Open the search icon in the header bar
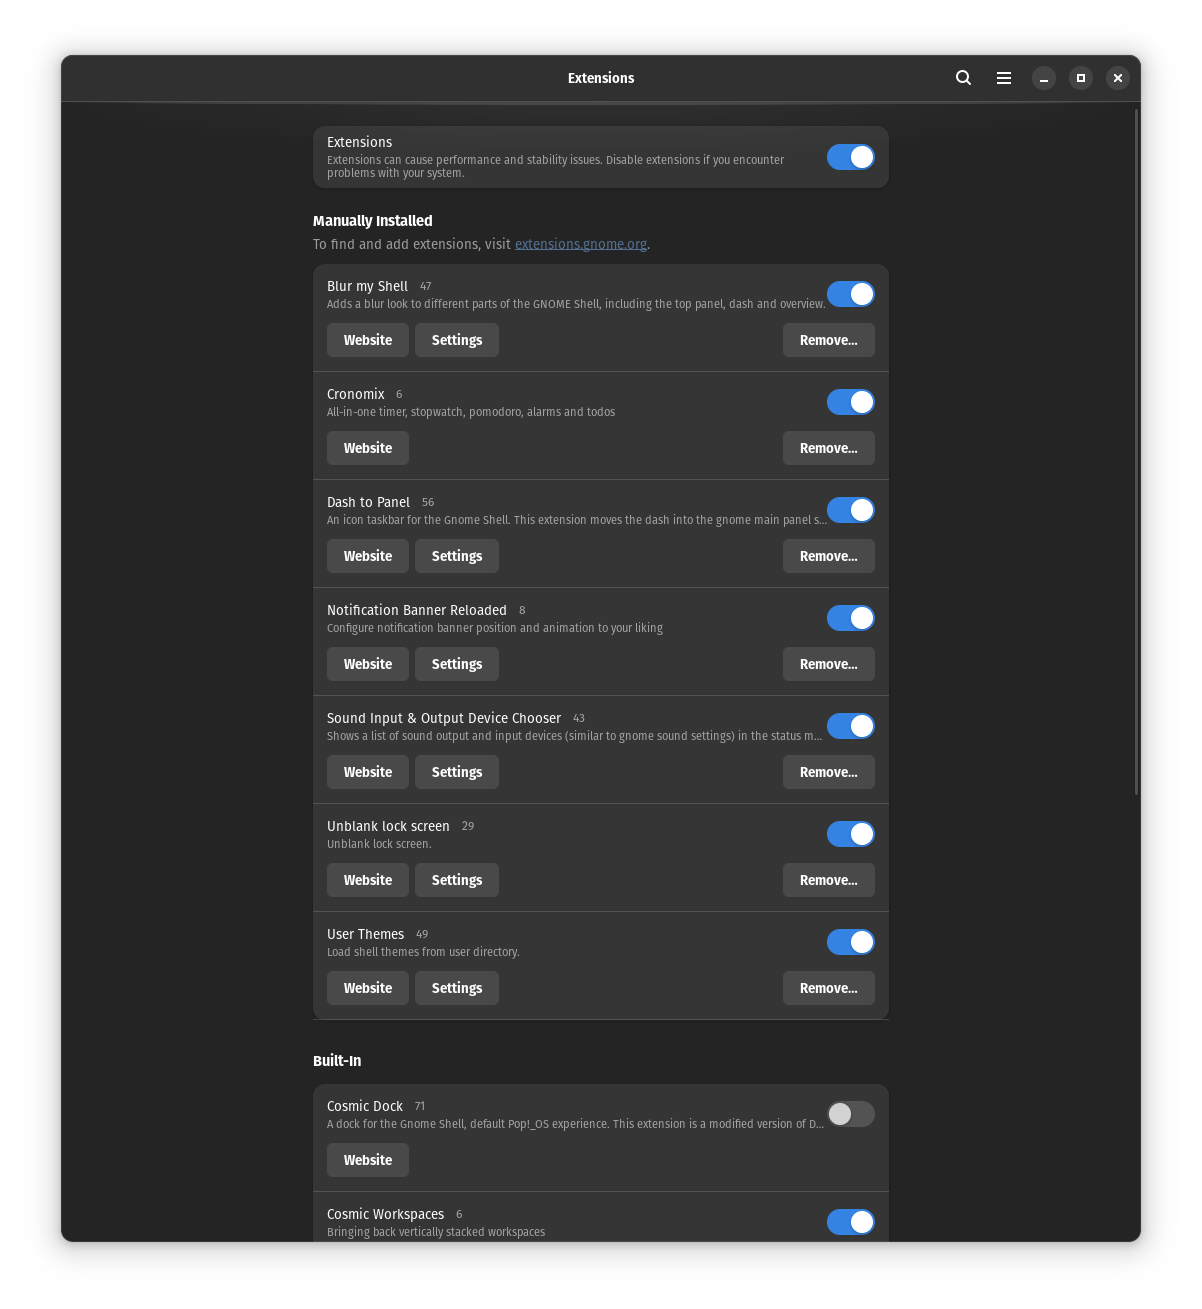The width and height of the screenshot is (1202, 1309). (x=963, y=77)
